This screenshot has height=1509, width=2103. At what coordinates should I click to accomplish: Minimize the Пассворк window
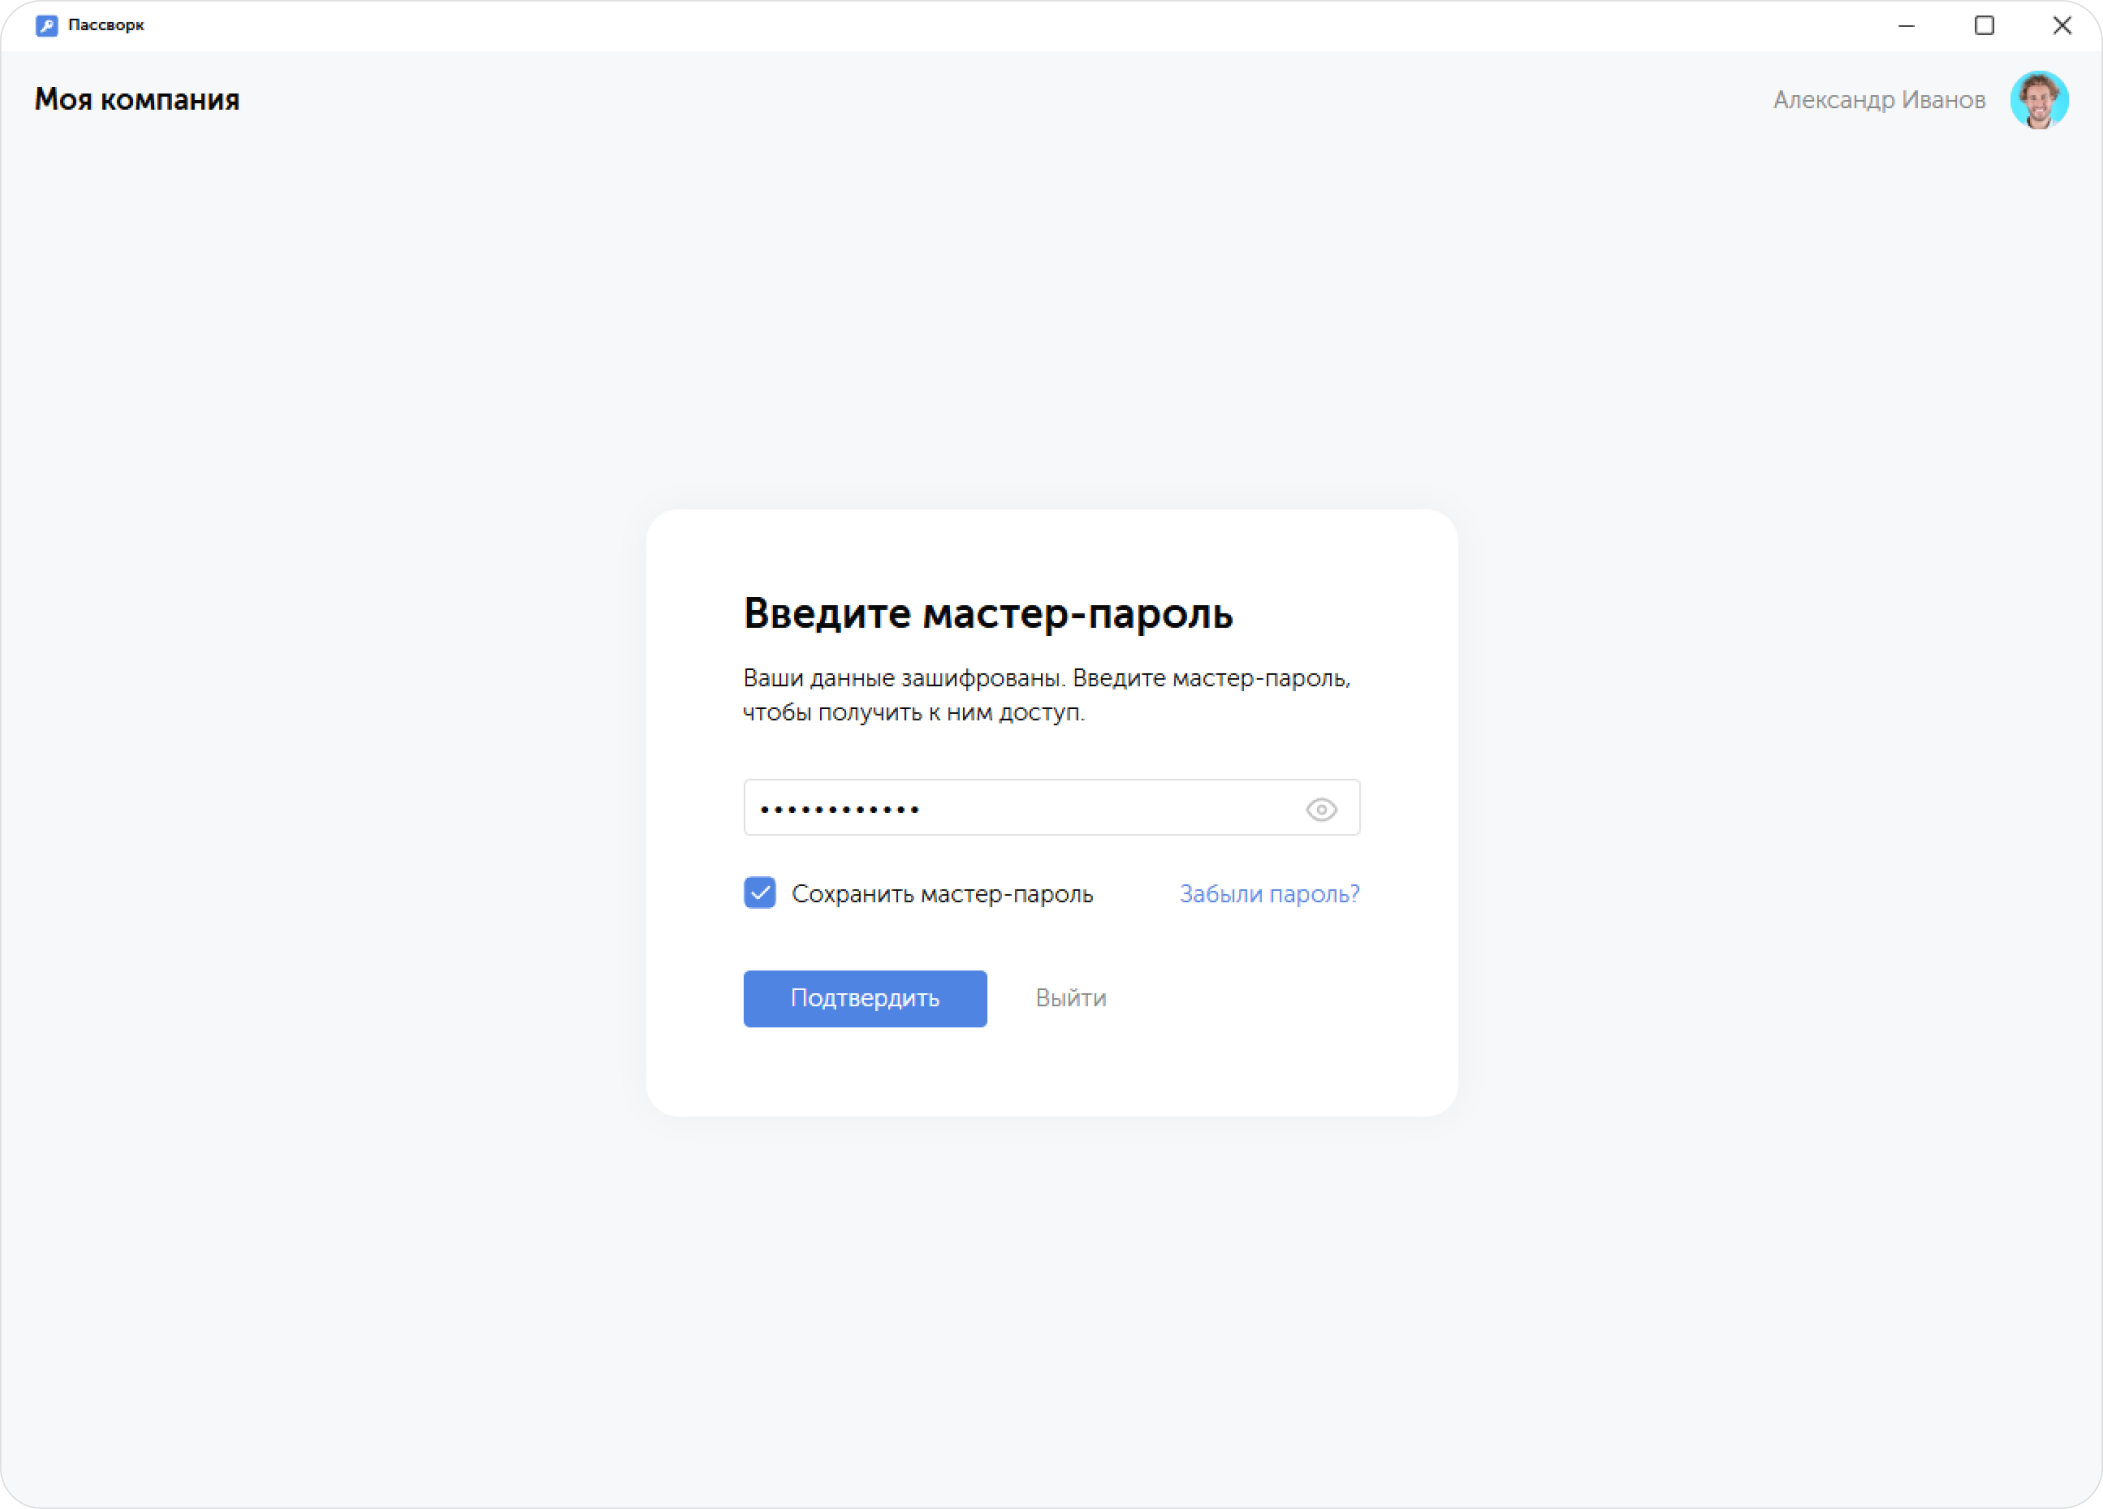tap(1907, 26)
